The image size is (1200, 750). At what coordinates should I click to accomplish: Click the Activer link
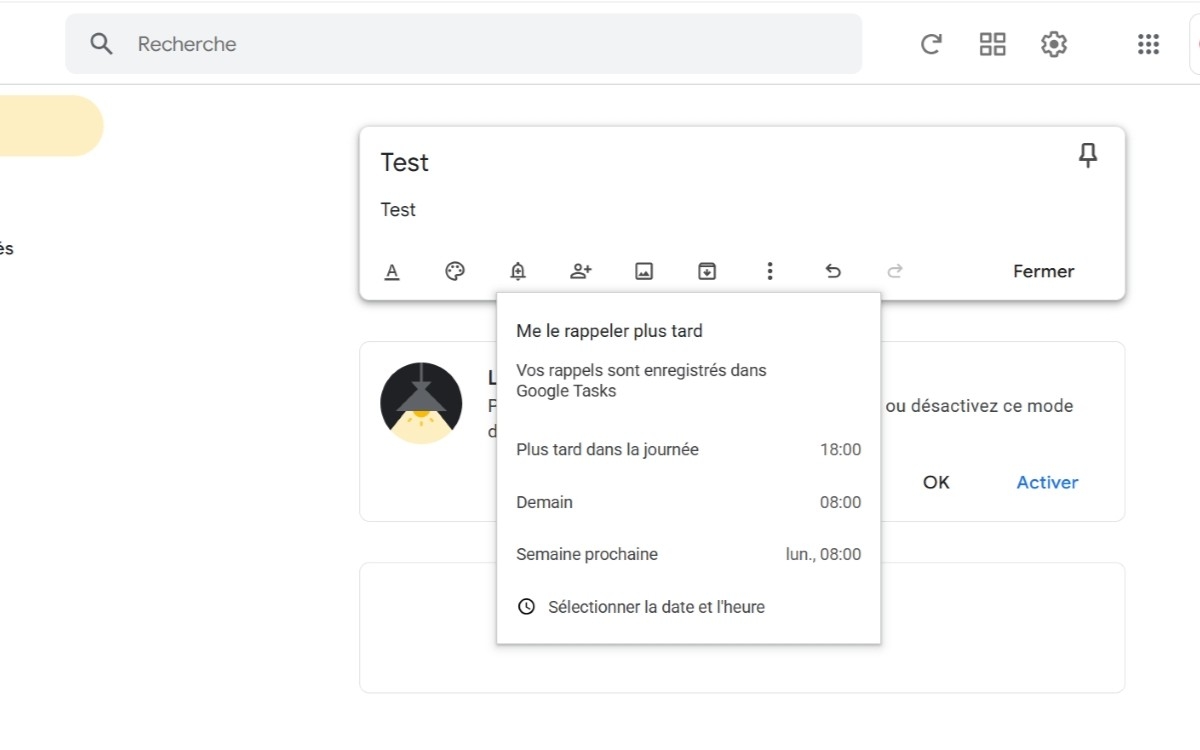click(1046, 482)
